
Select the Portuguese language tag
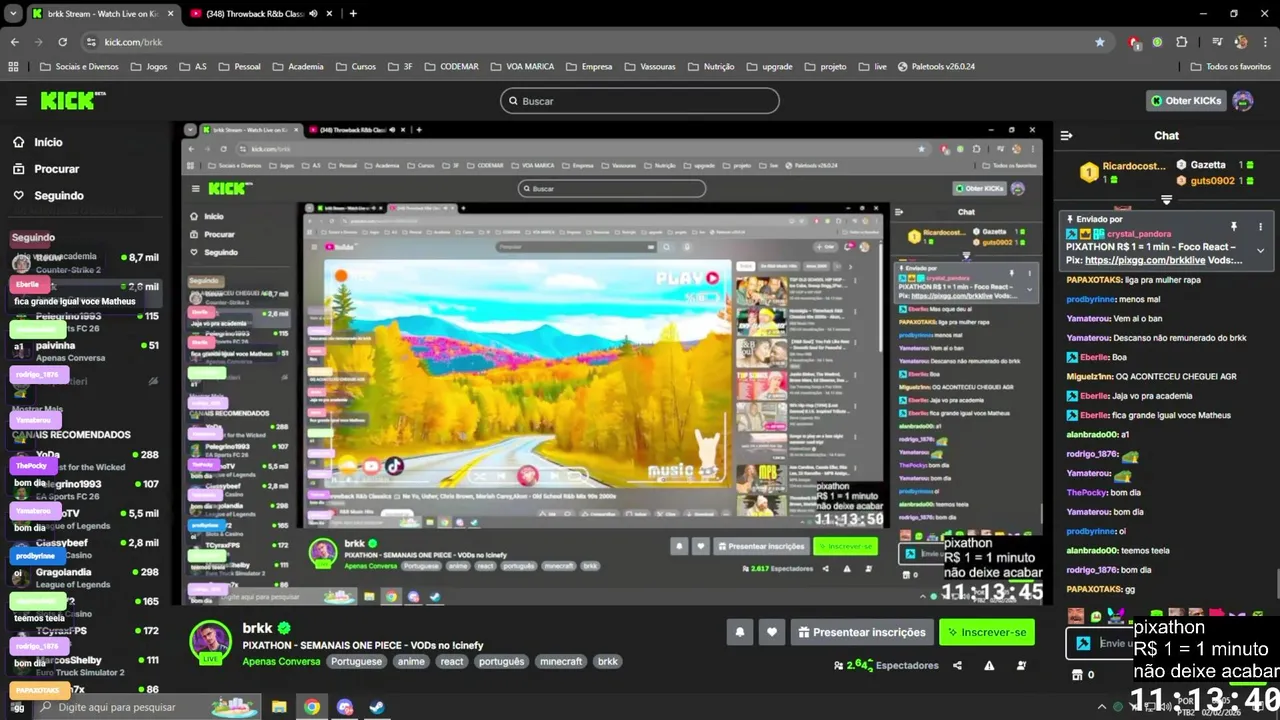pos(356,661)
